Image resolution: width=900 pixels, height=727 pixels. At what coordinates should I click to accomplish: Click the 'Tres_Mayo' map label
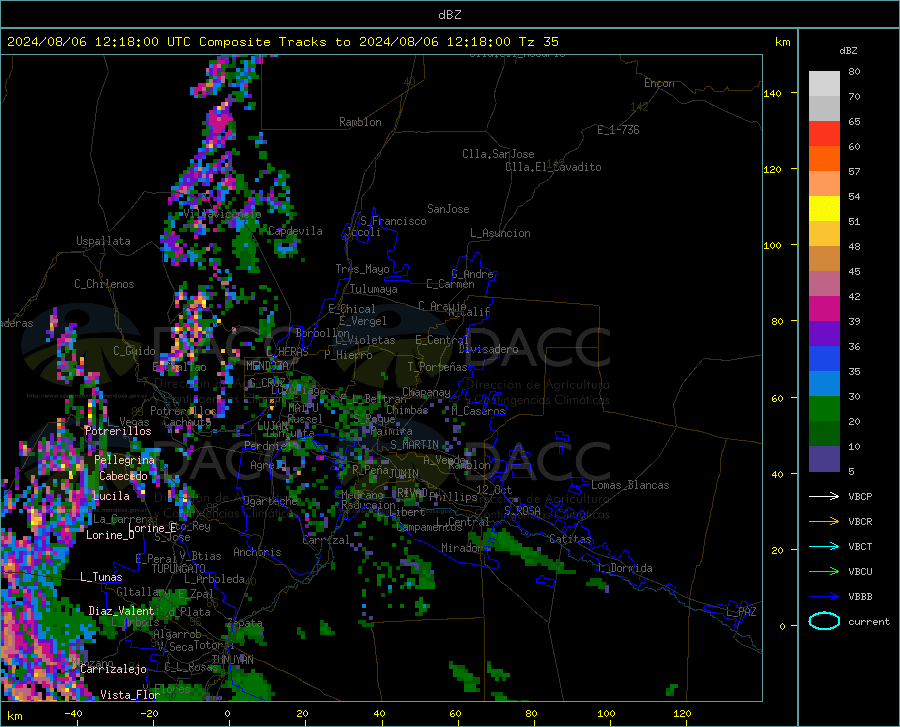coord(362,269)
